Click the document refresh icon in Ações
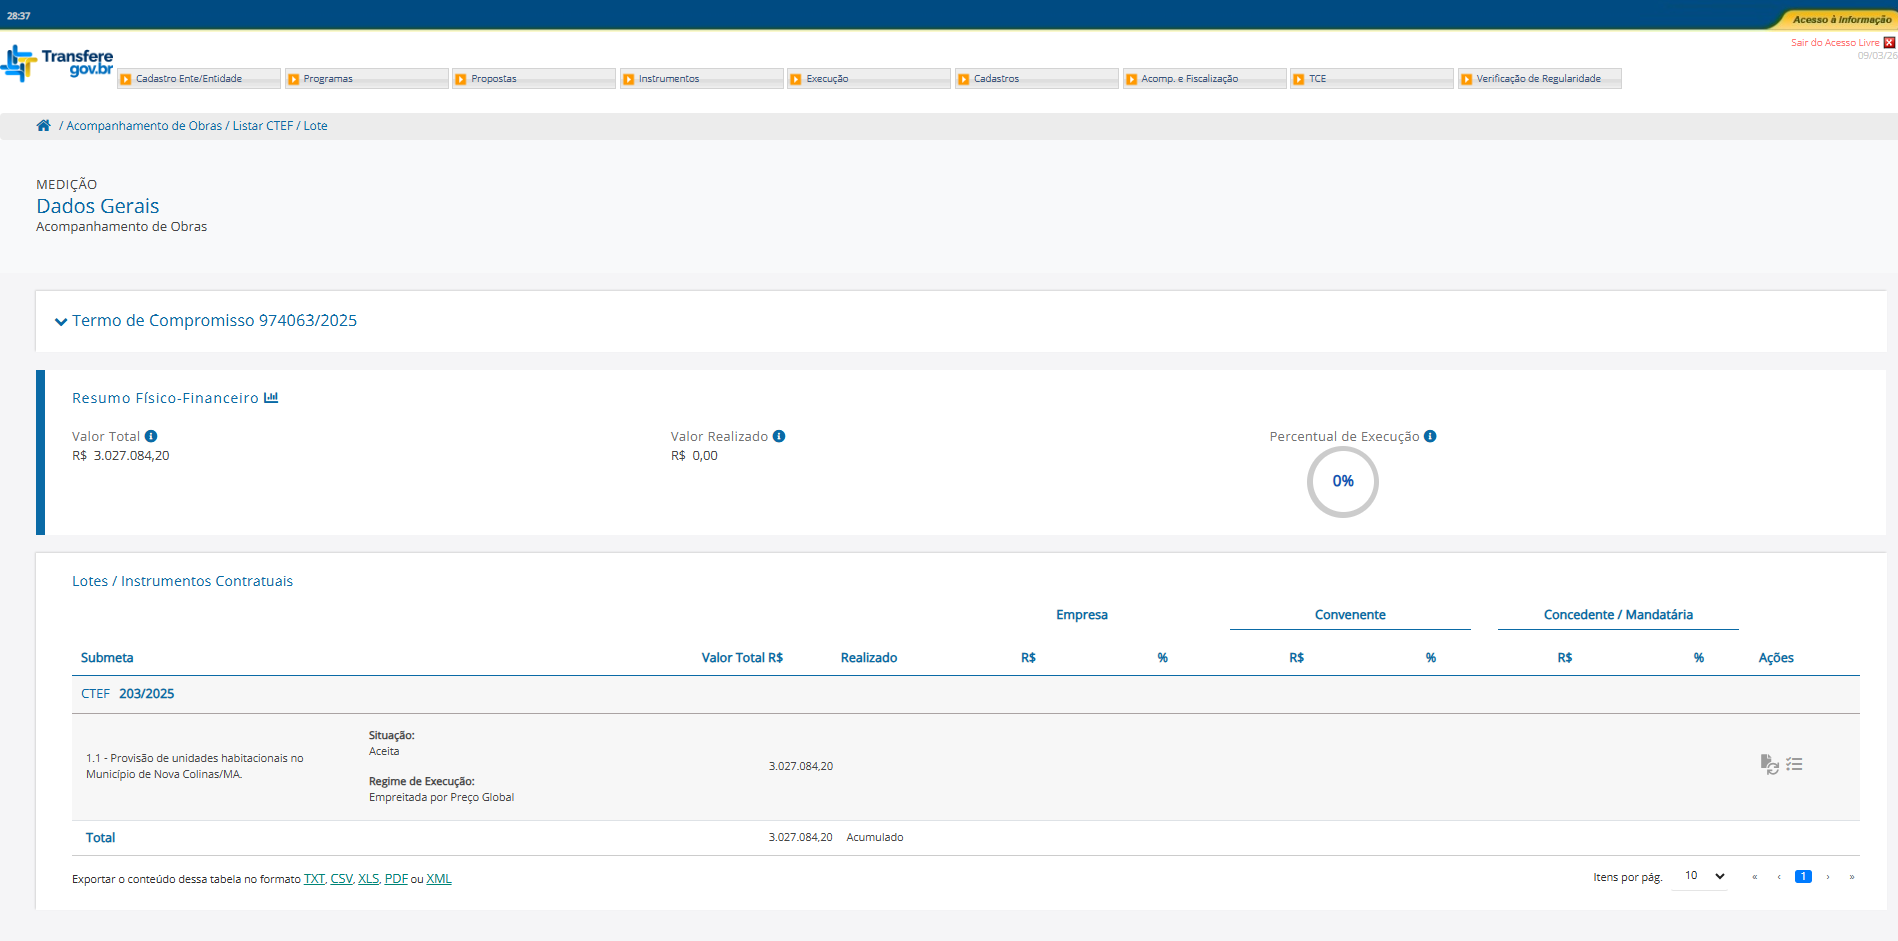The height and width of the screenshot is (941, 1898). [1769, 765]
